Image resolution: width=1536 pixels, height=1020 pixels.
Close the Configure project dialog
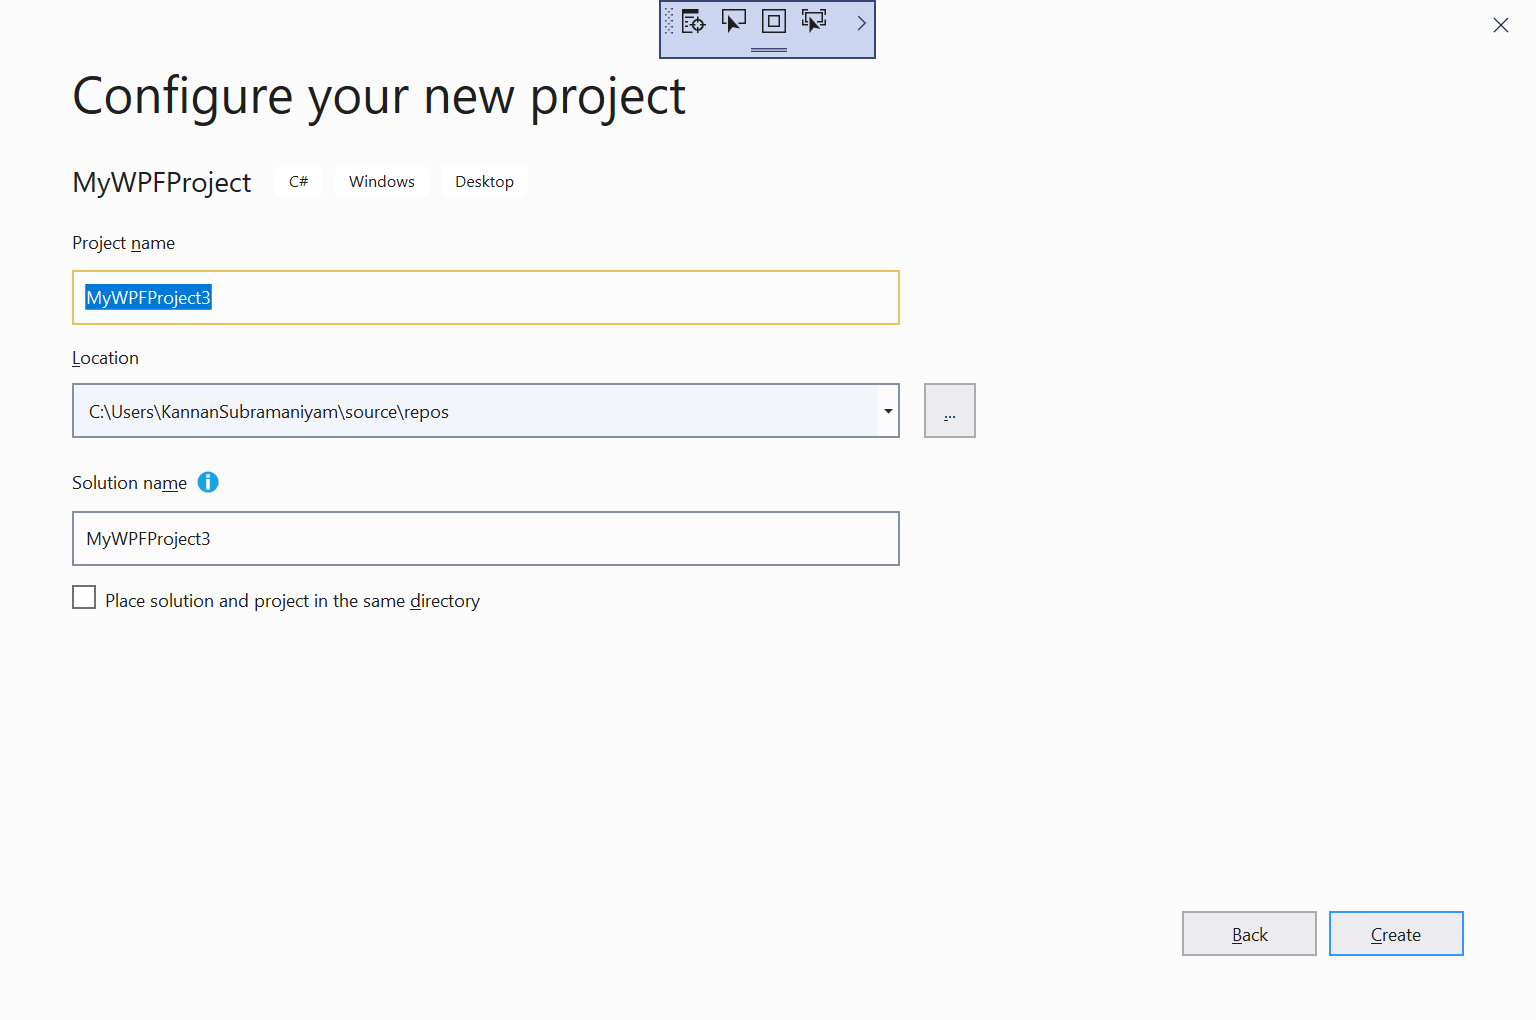[1500, 25]
